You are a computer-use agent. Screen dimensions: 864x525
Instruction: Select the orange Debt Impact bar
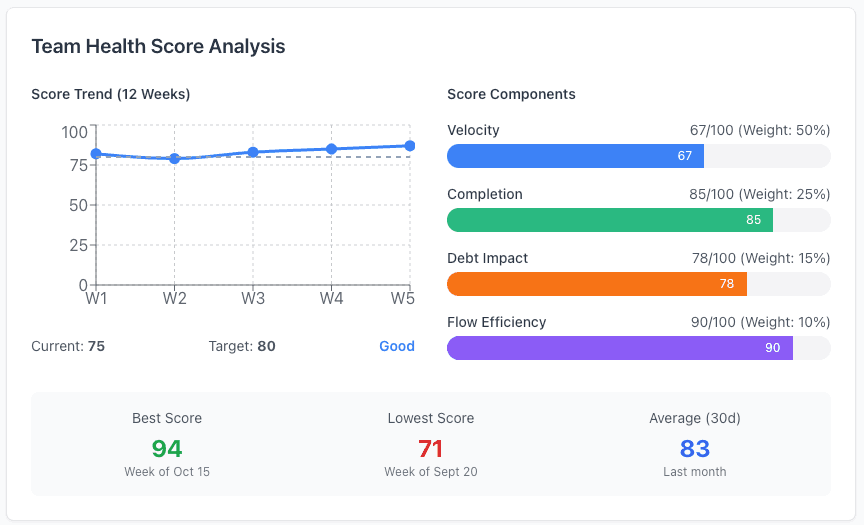pos(596,284)
